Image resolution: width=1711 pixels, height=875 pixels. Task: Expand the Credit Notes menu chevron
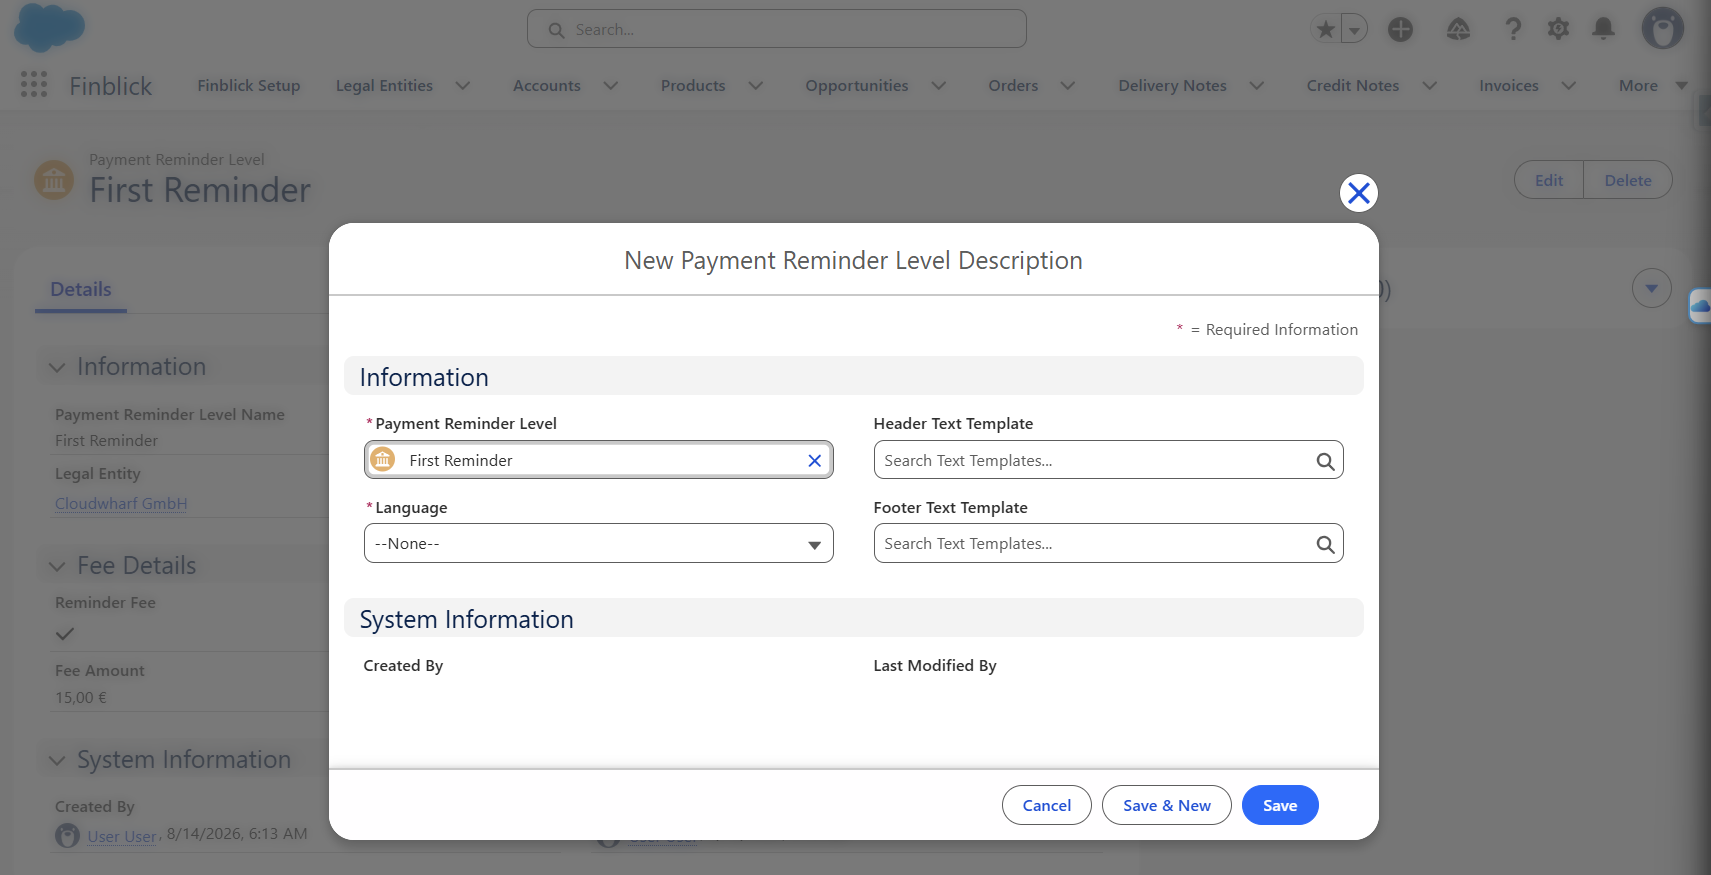1429,86
